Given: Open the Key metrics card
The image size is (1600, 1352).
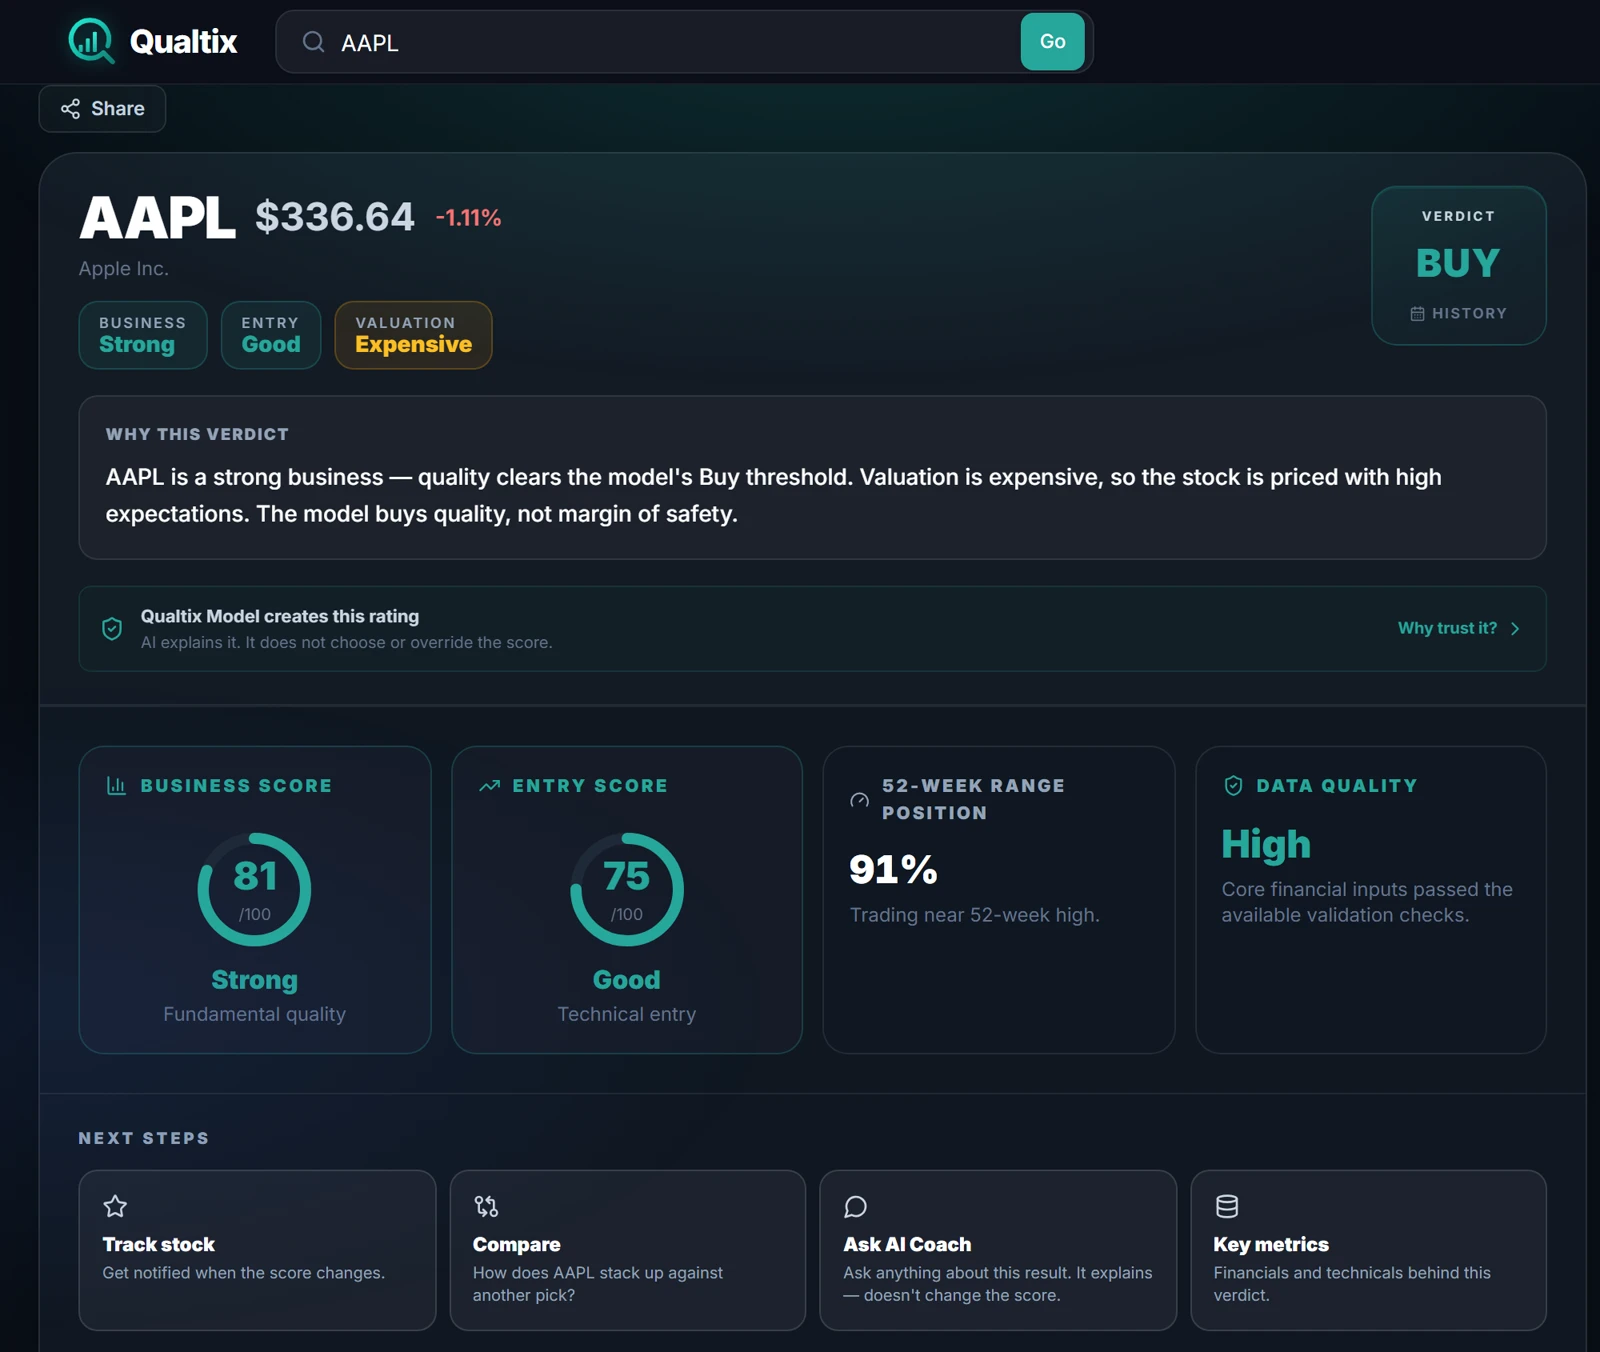Looking at the screenshot, I should tap(1369, 1250).
